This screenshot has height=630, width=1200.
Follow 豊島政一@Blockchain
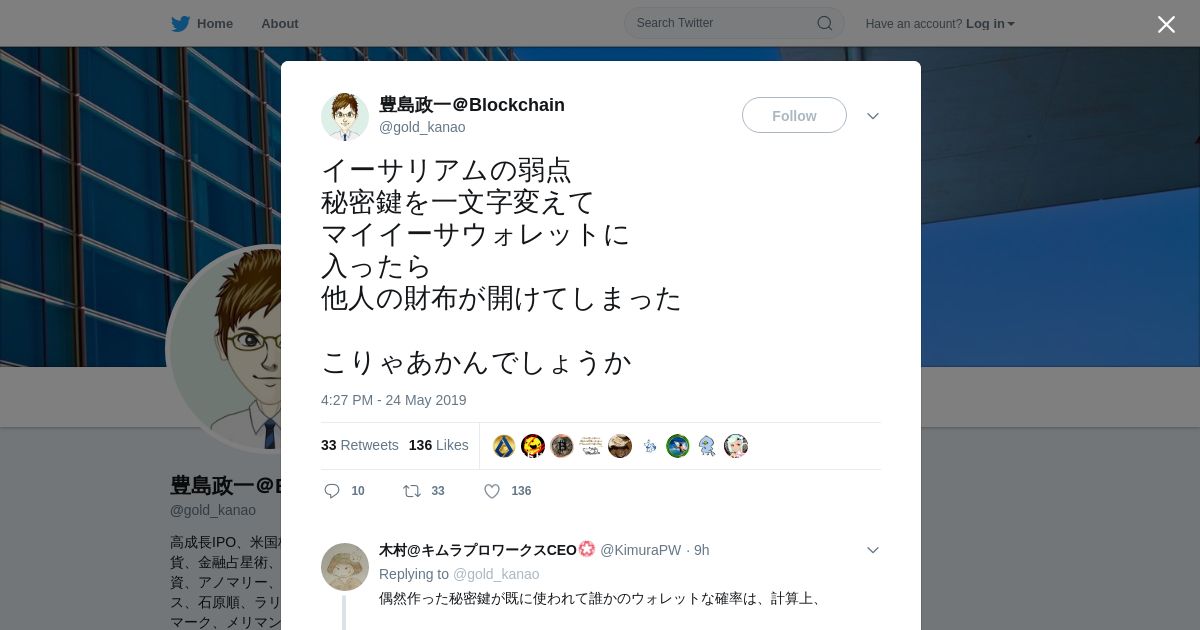coord(794,115)
